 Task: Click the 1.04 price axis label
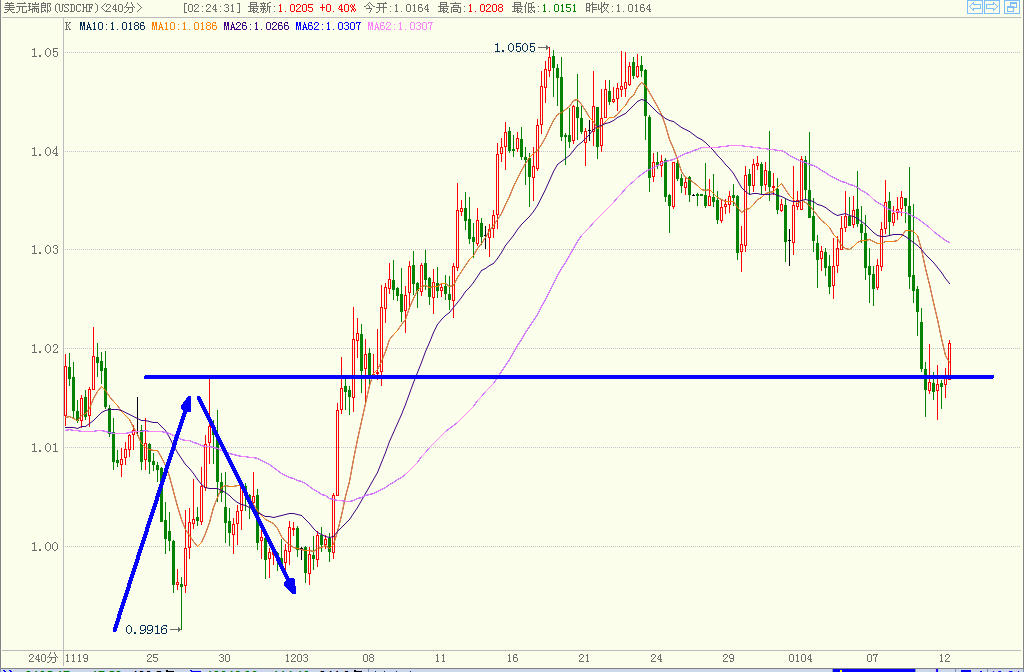coord(44,152)
